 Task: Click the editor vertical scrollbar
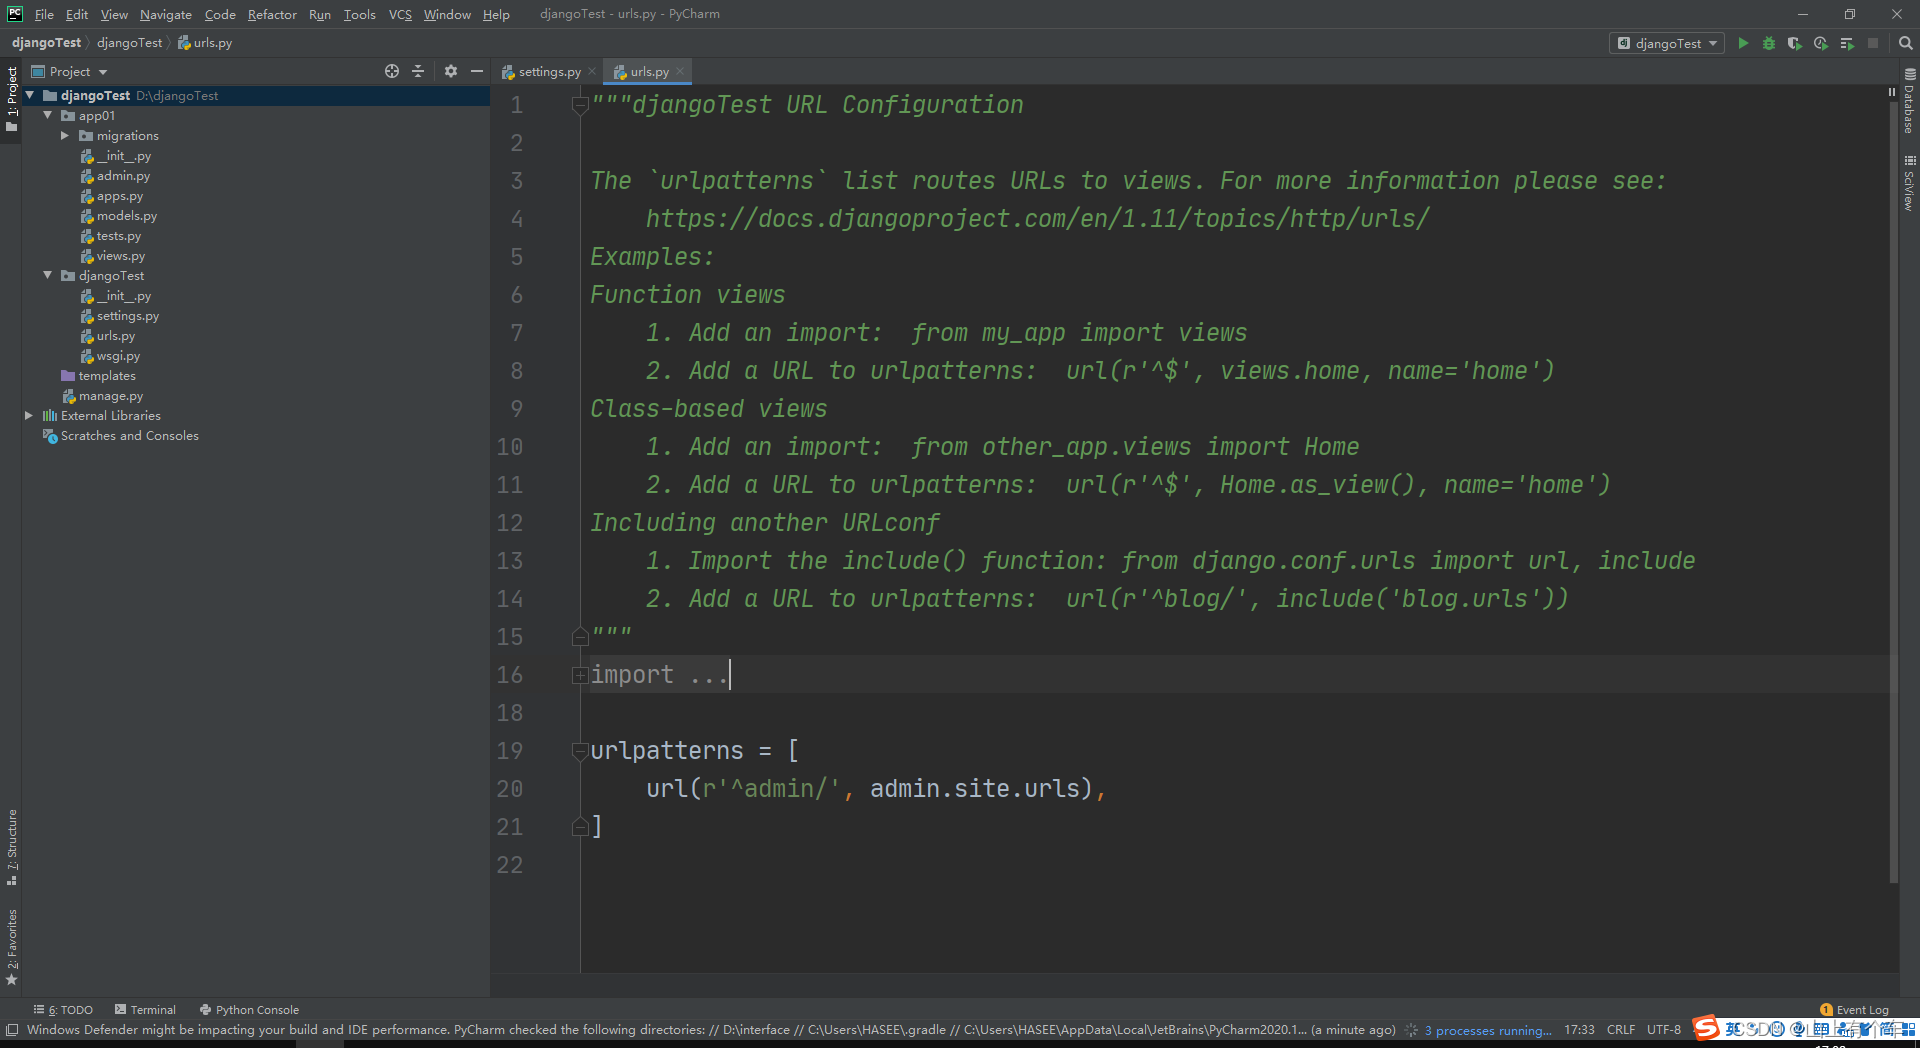[1893, 490]
